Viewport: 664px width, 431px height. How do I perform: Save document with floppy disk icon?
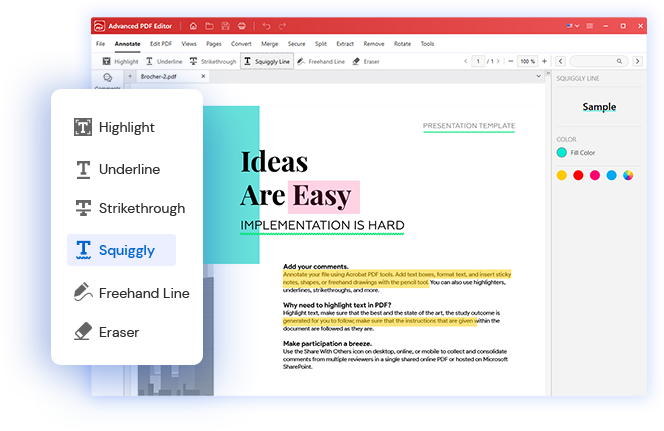pyautogui.click(x=225, y=26)
